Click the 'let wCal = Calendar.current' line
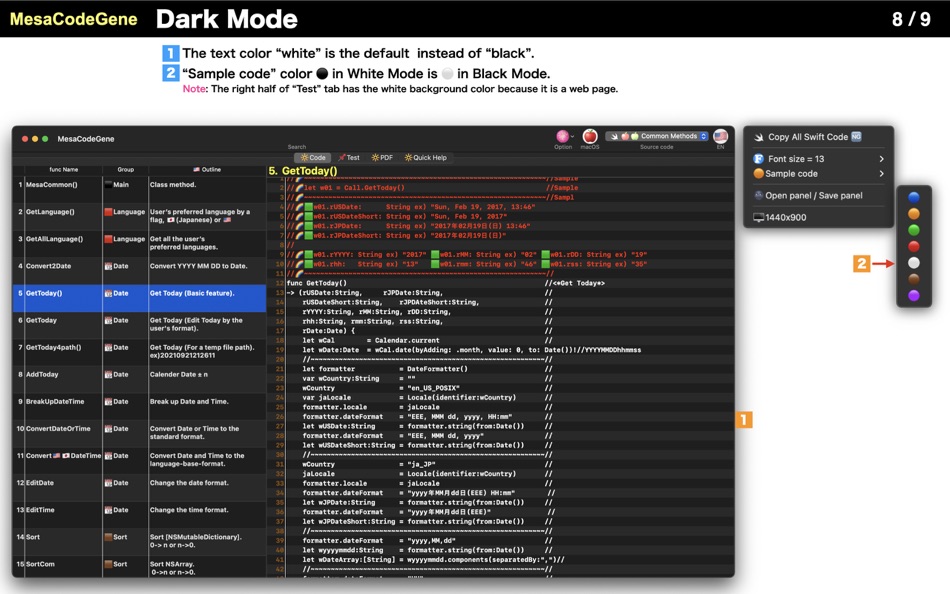The image size is (950, 594). tap(371, 341)
